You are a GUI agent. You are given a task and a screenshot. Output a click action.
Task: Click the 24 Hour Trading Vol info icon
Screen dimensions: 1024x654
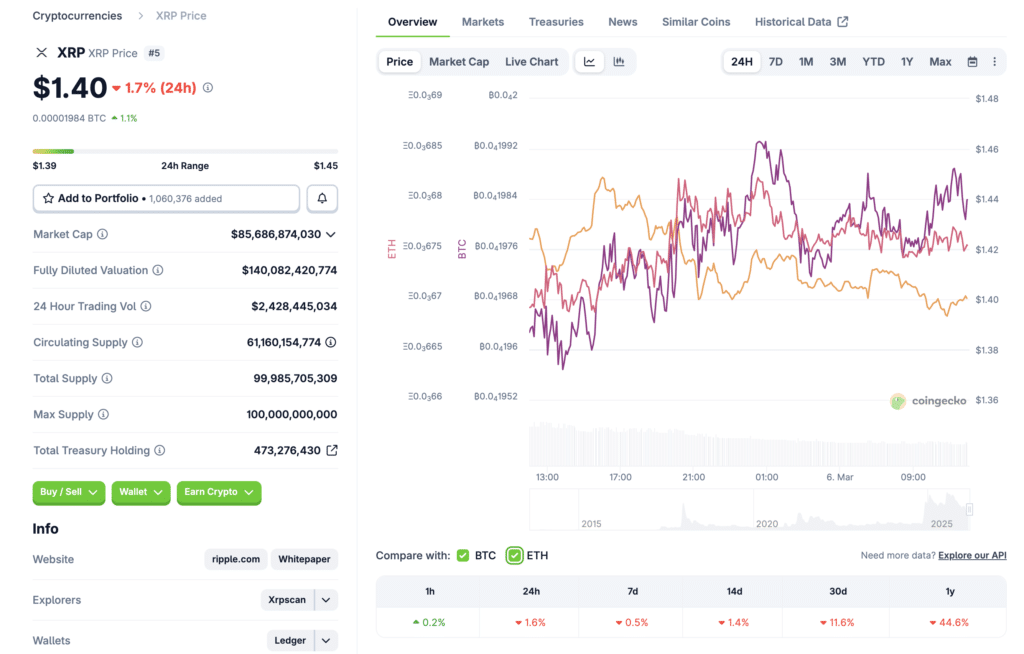pos(146,306)
